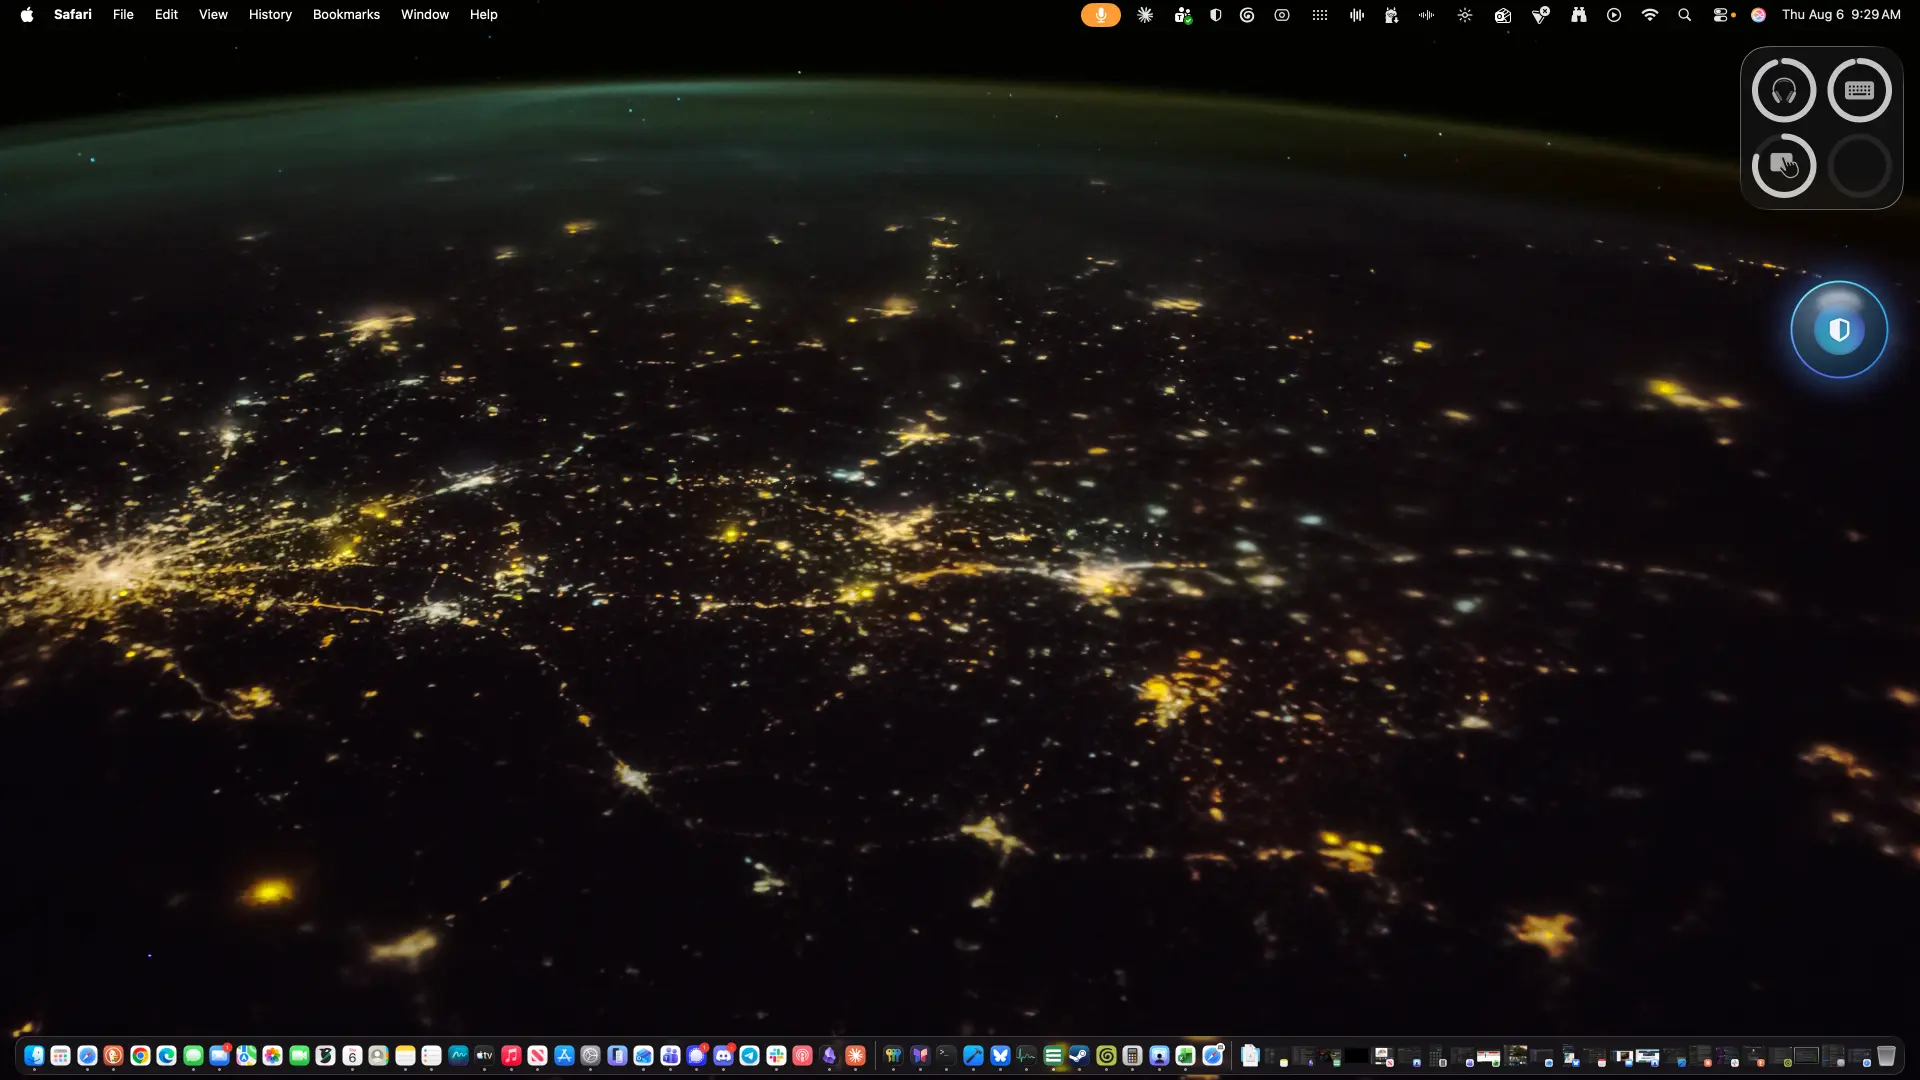
Task: Click the Siri icon in the menu bar
Action: point(1758,15)
